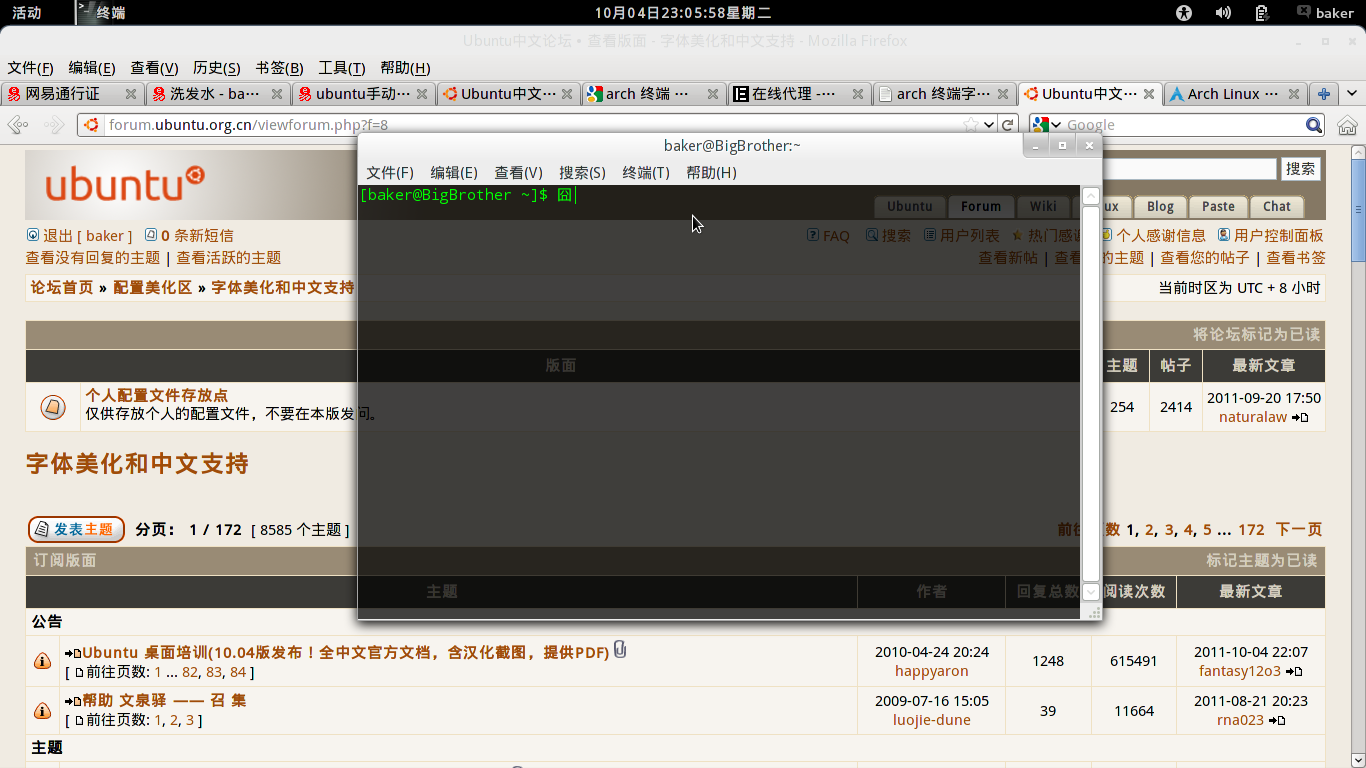Open terminal 搜索(S) menu
Viewport: 1366px width, 768px height.
[582, 172]
